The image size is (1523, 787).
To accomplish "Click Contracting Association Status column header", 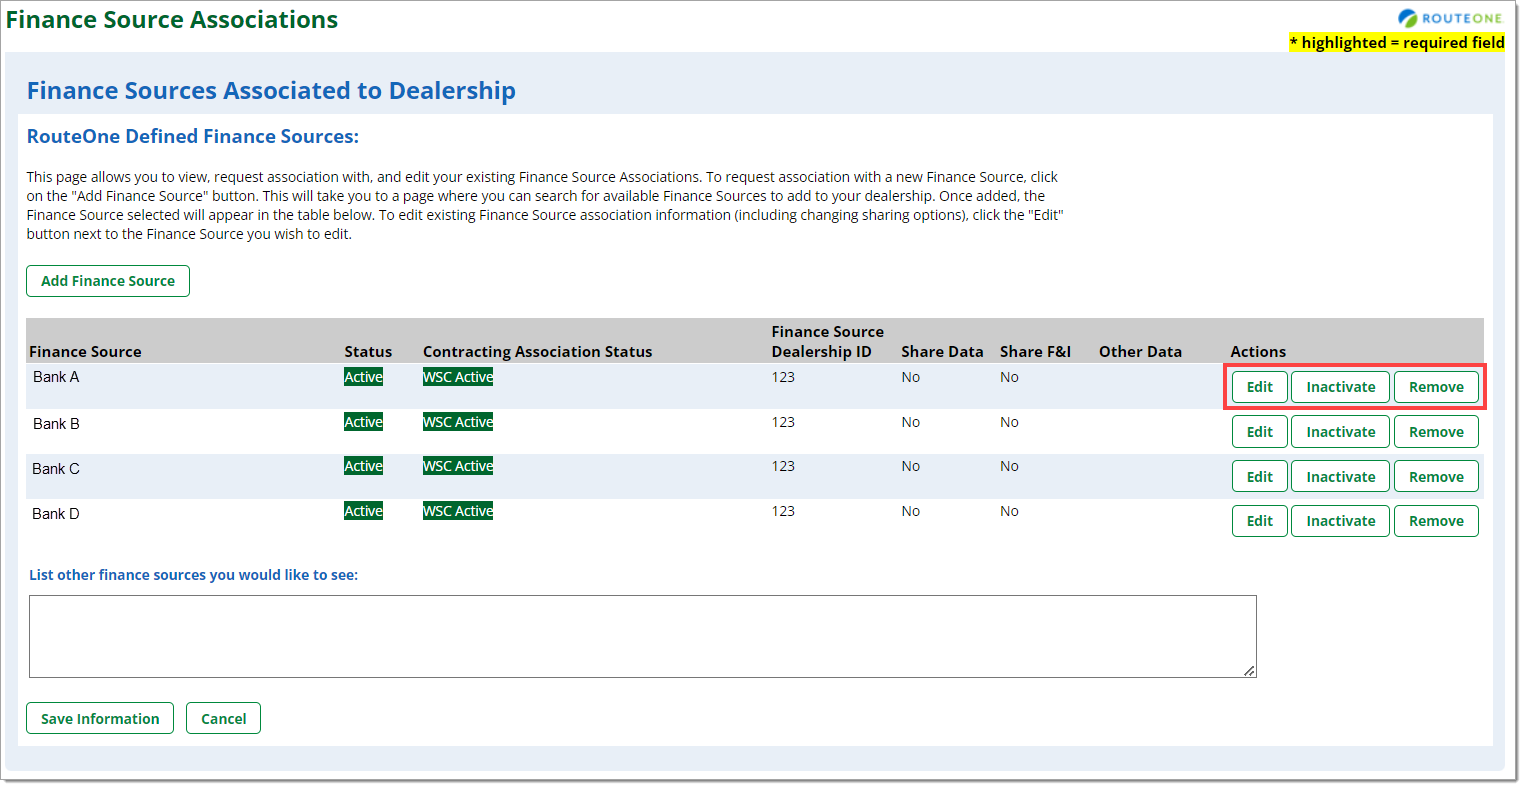I will (537, 352).
